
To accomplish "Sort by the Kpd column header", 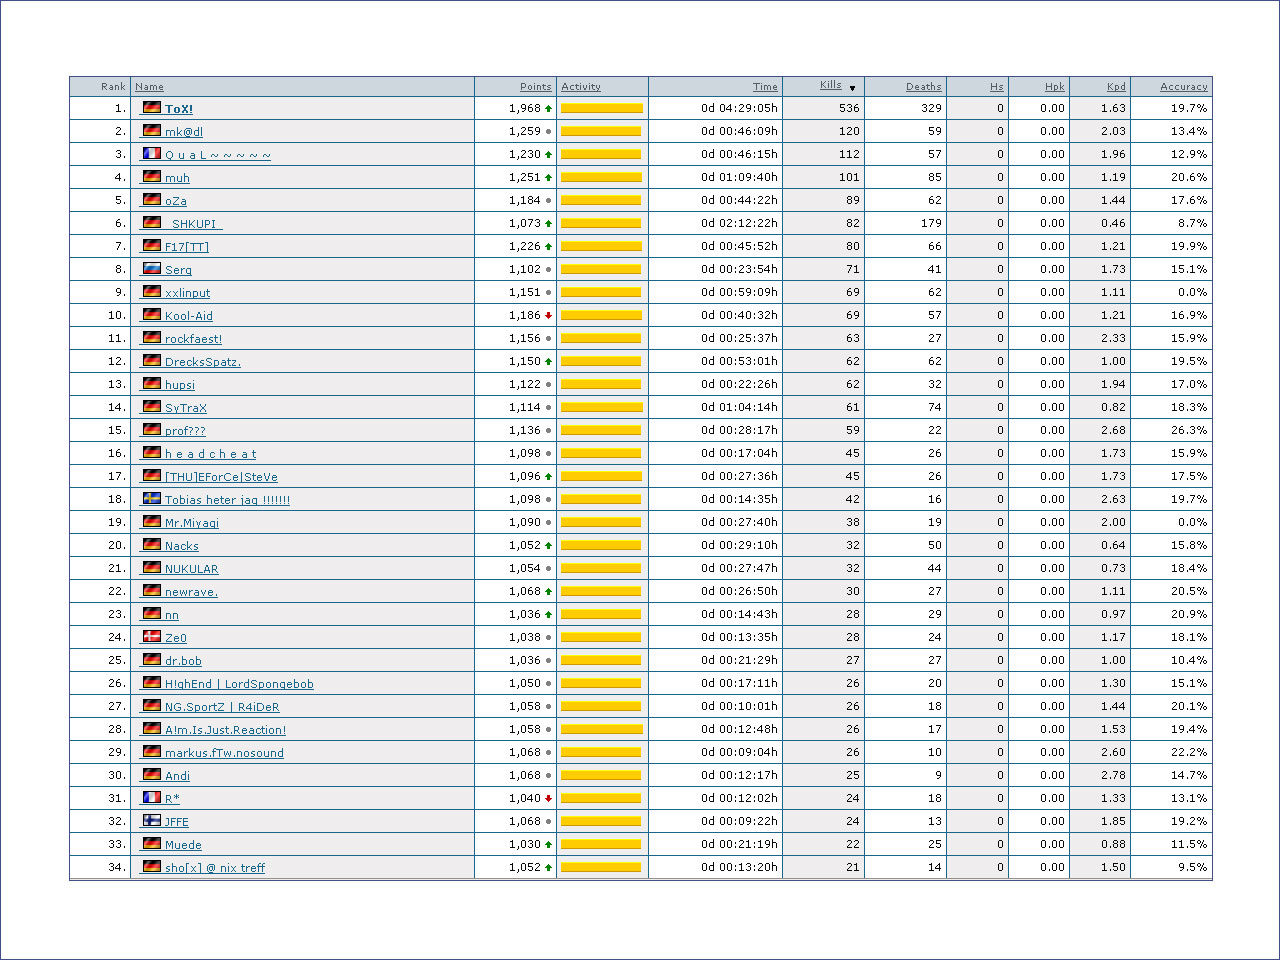I will tap(1116, 87).
